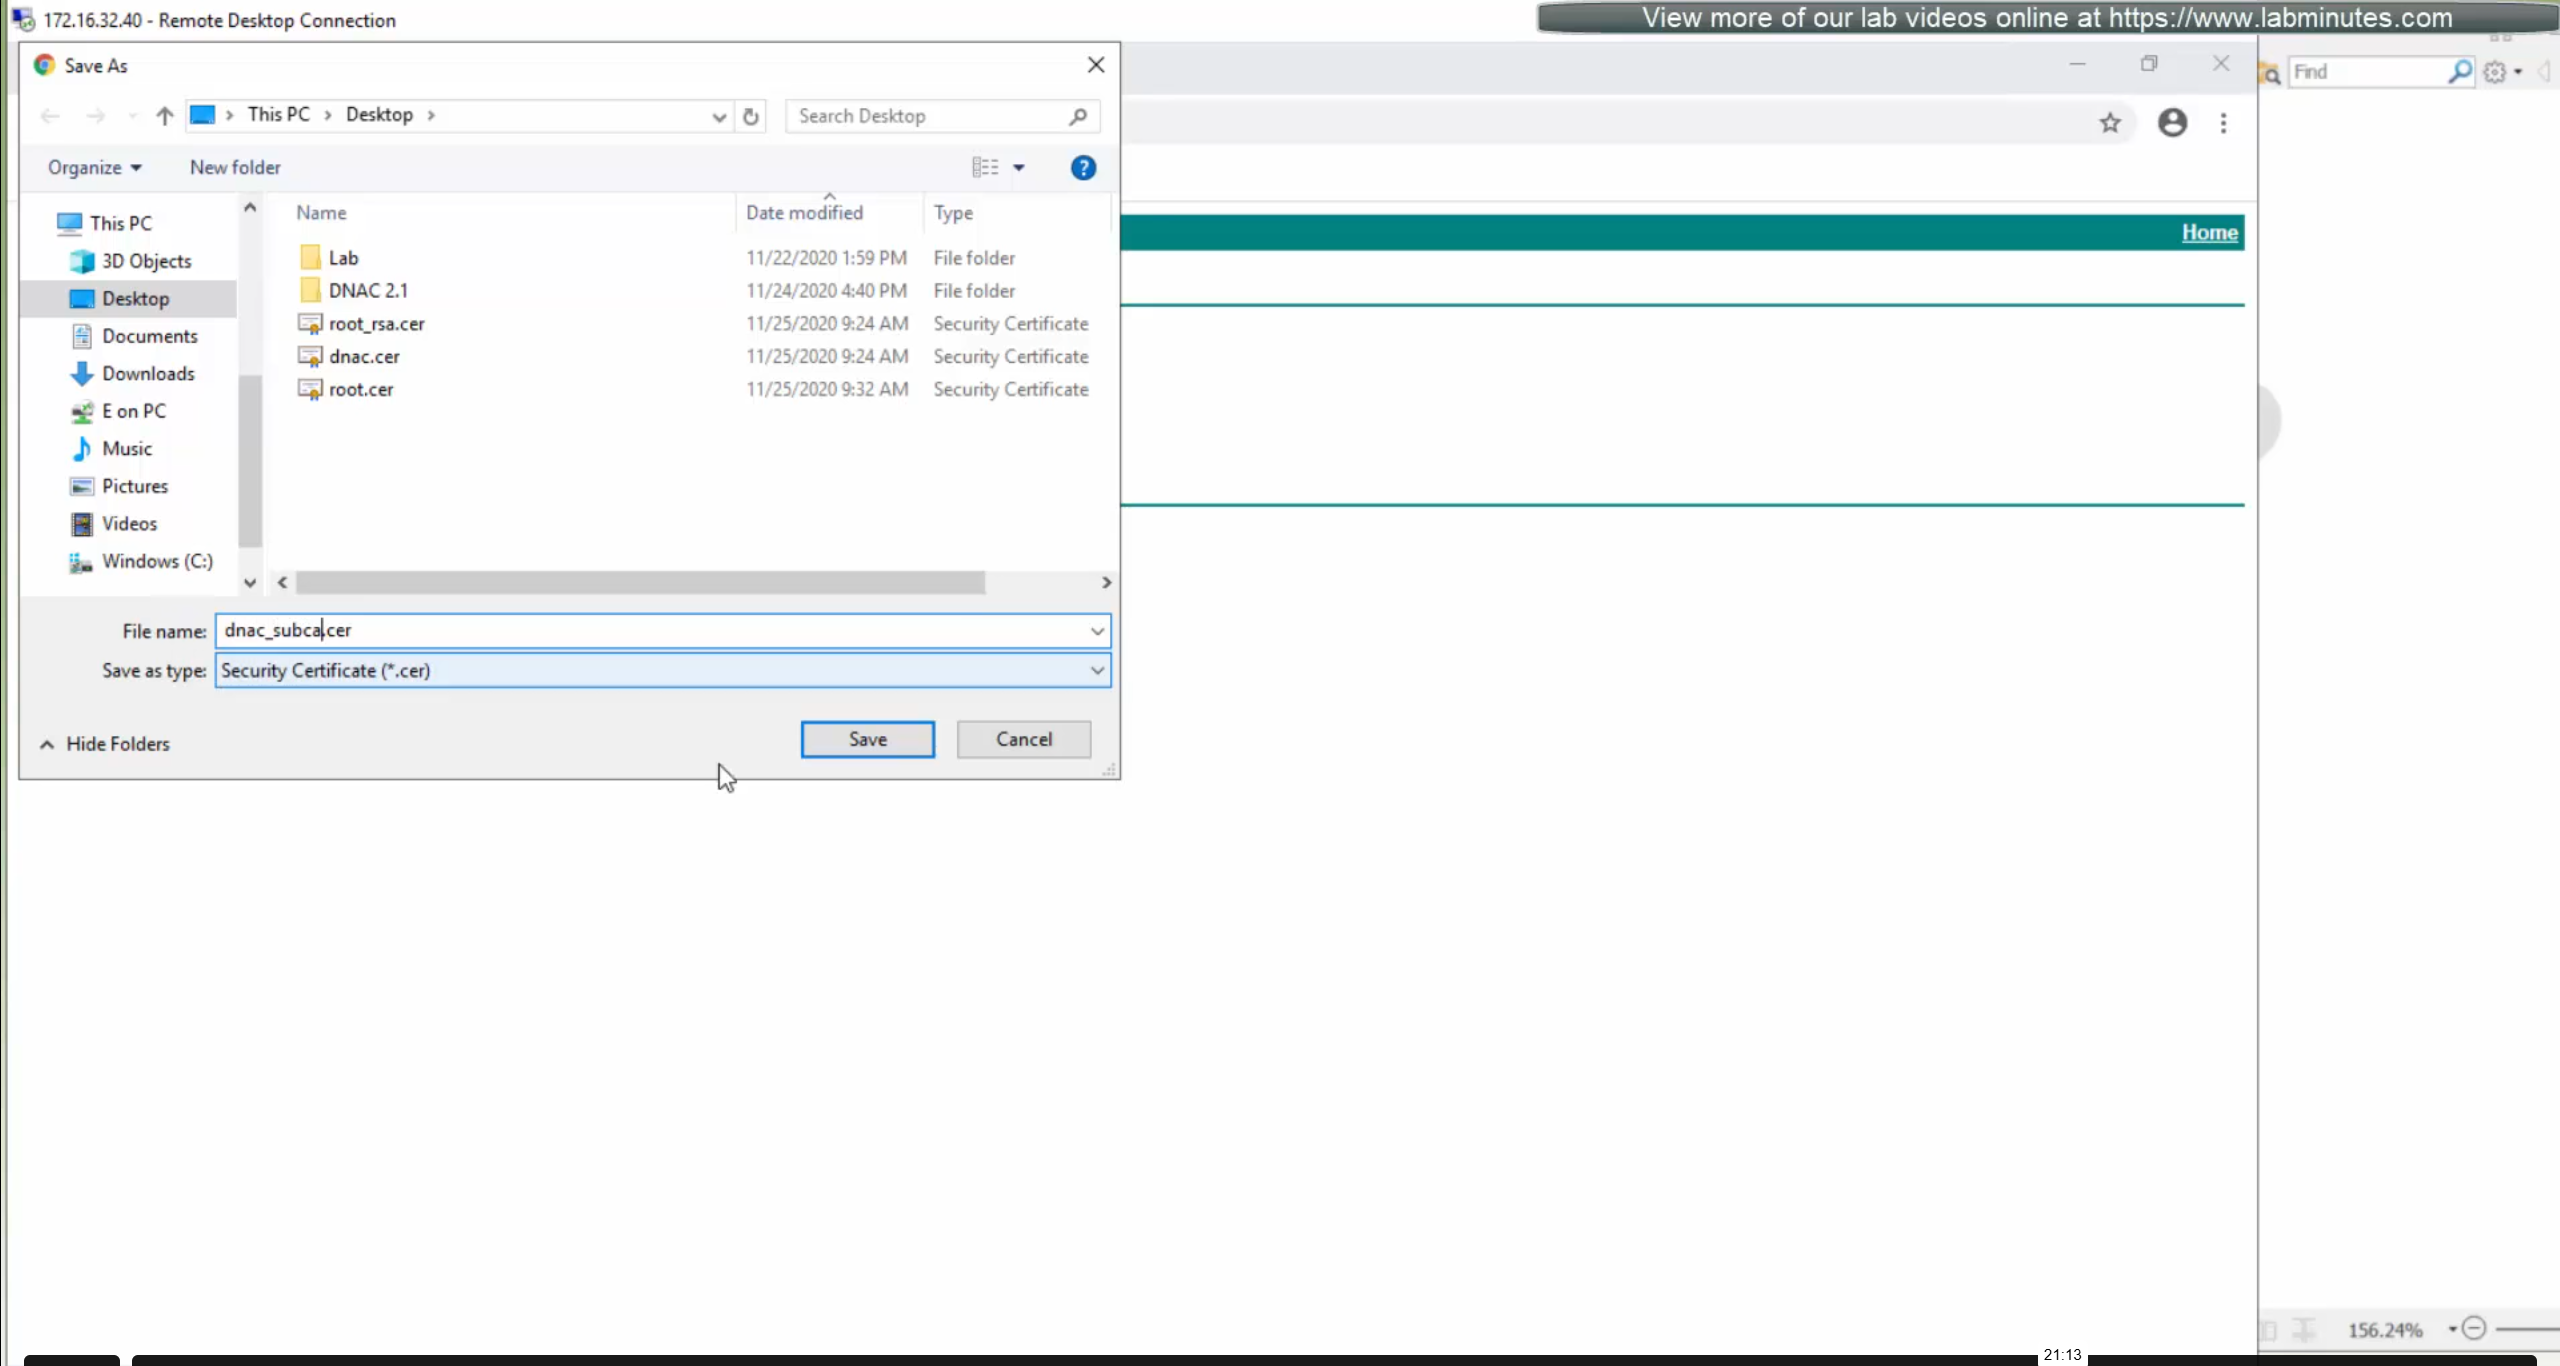The height and width of the screenshot is (1366, 2560).
Task: Expand the view options dropdown arrow
Action: [1019, 168]
